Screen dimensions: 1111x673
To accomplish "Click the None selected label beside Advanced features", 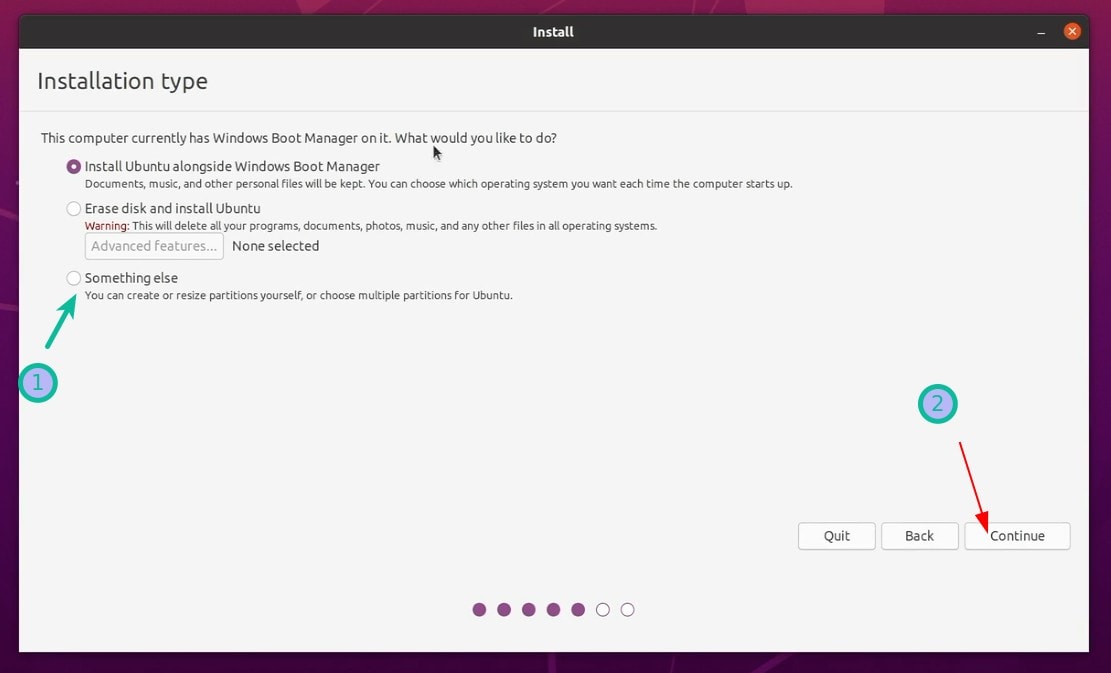I will [275, 246].
